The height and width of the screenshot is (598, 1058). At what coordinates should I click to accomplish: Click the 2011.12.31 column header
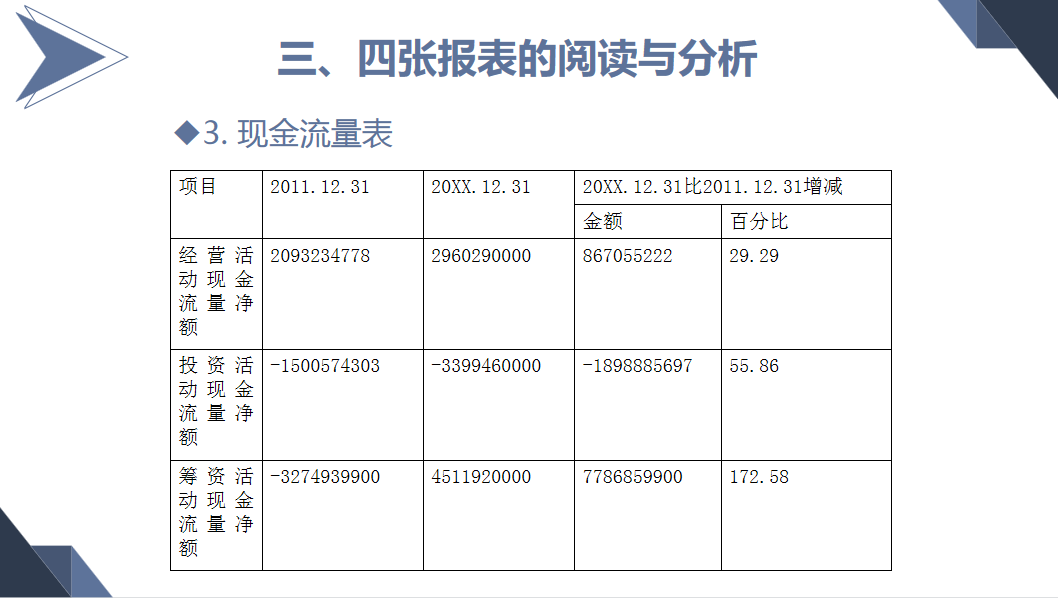click(x=312, y=185)
